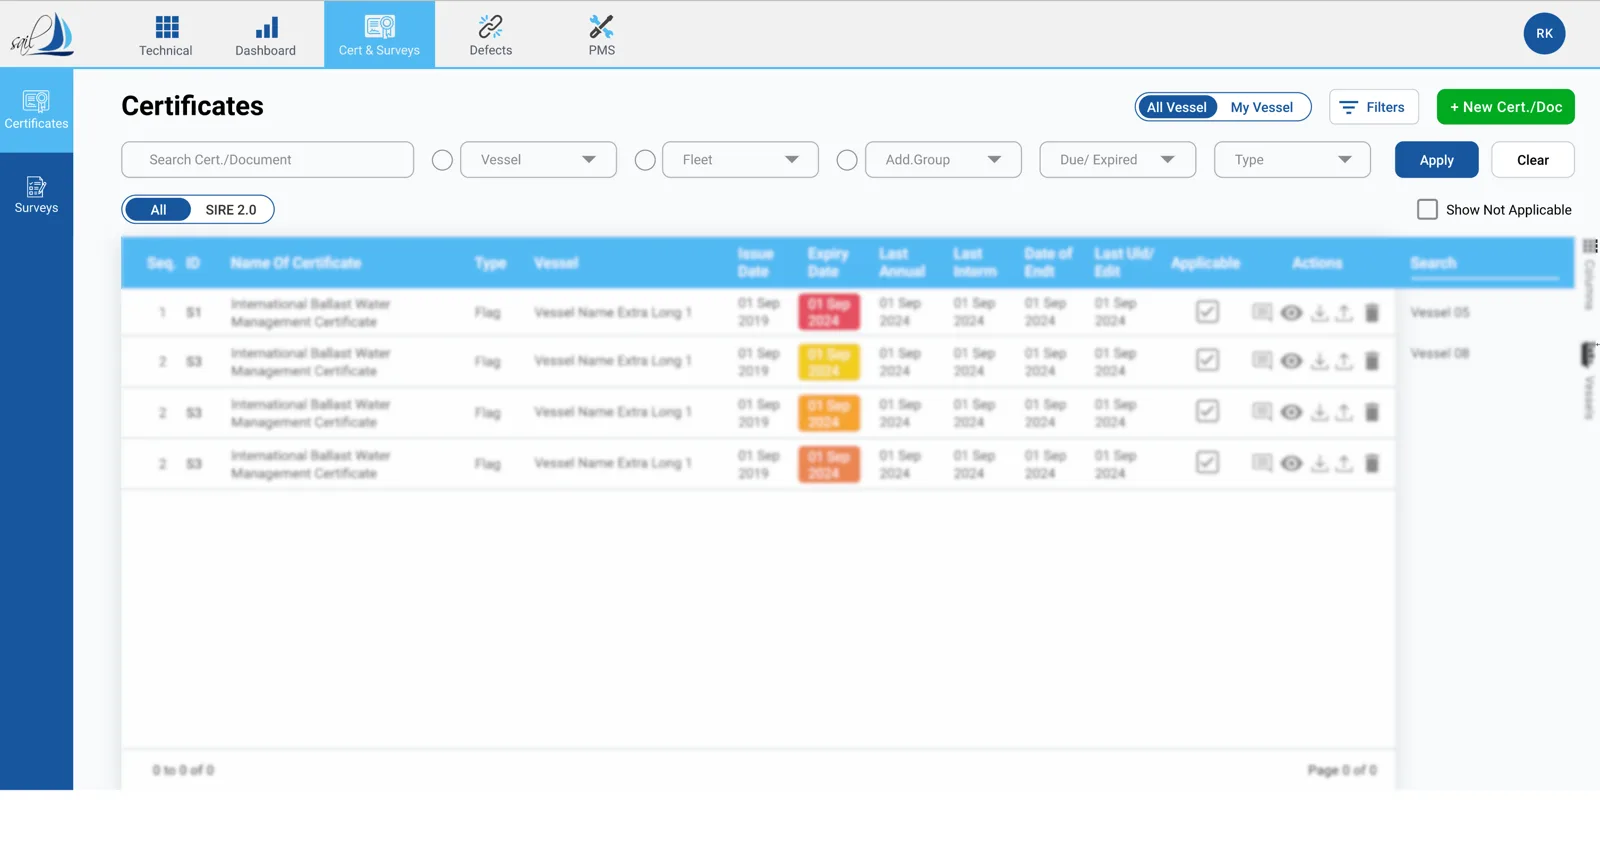
Task: Download the S1 certificate file
Action: click(x=1320, y=313)
